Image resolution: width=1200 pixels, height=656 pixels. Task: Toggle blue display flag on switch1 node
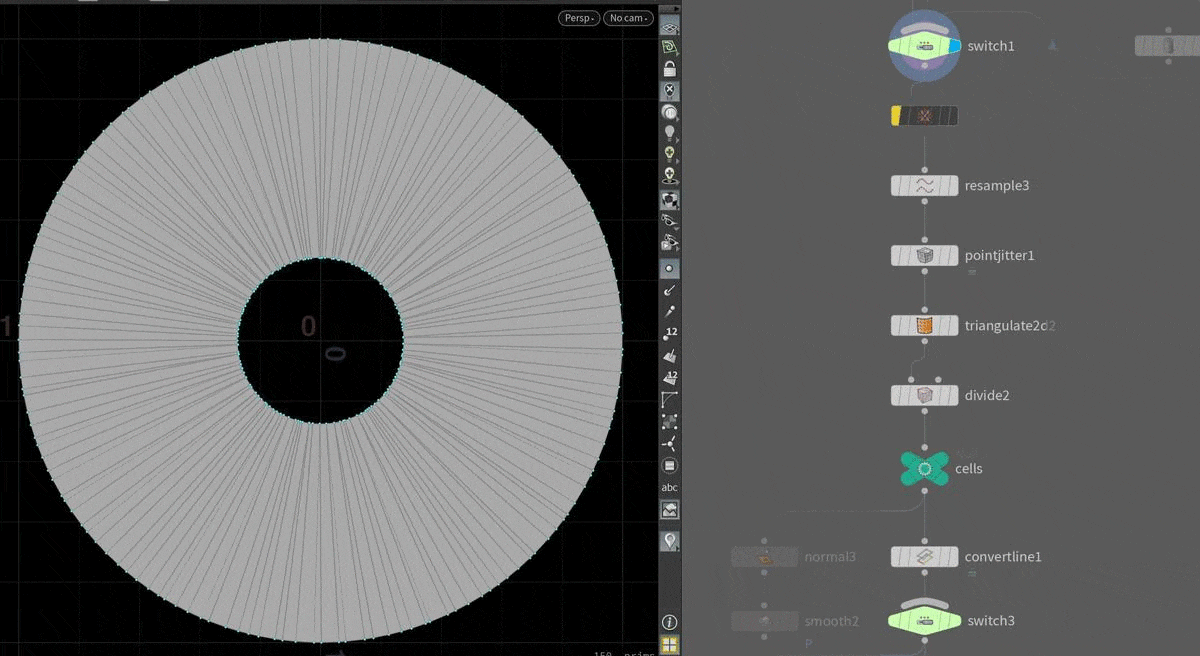click(x=955, y=46)
